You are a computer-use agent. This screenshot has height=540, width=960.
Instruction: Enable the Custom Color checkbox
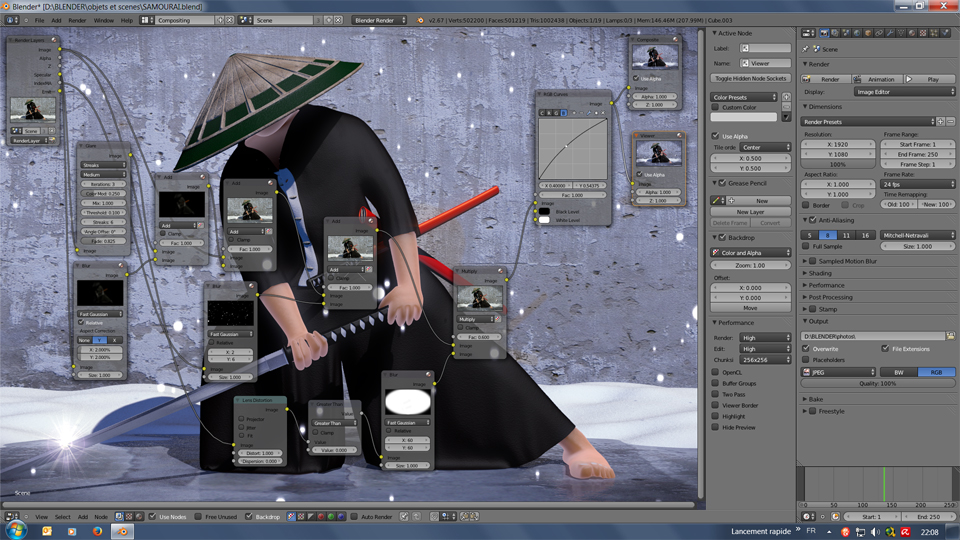[x=715, y=107]
